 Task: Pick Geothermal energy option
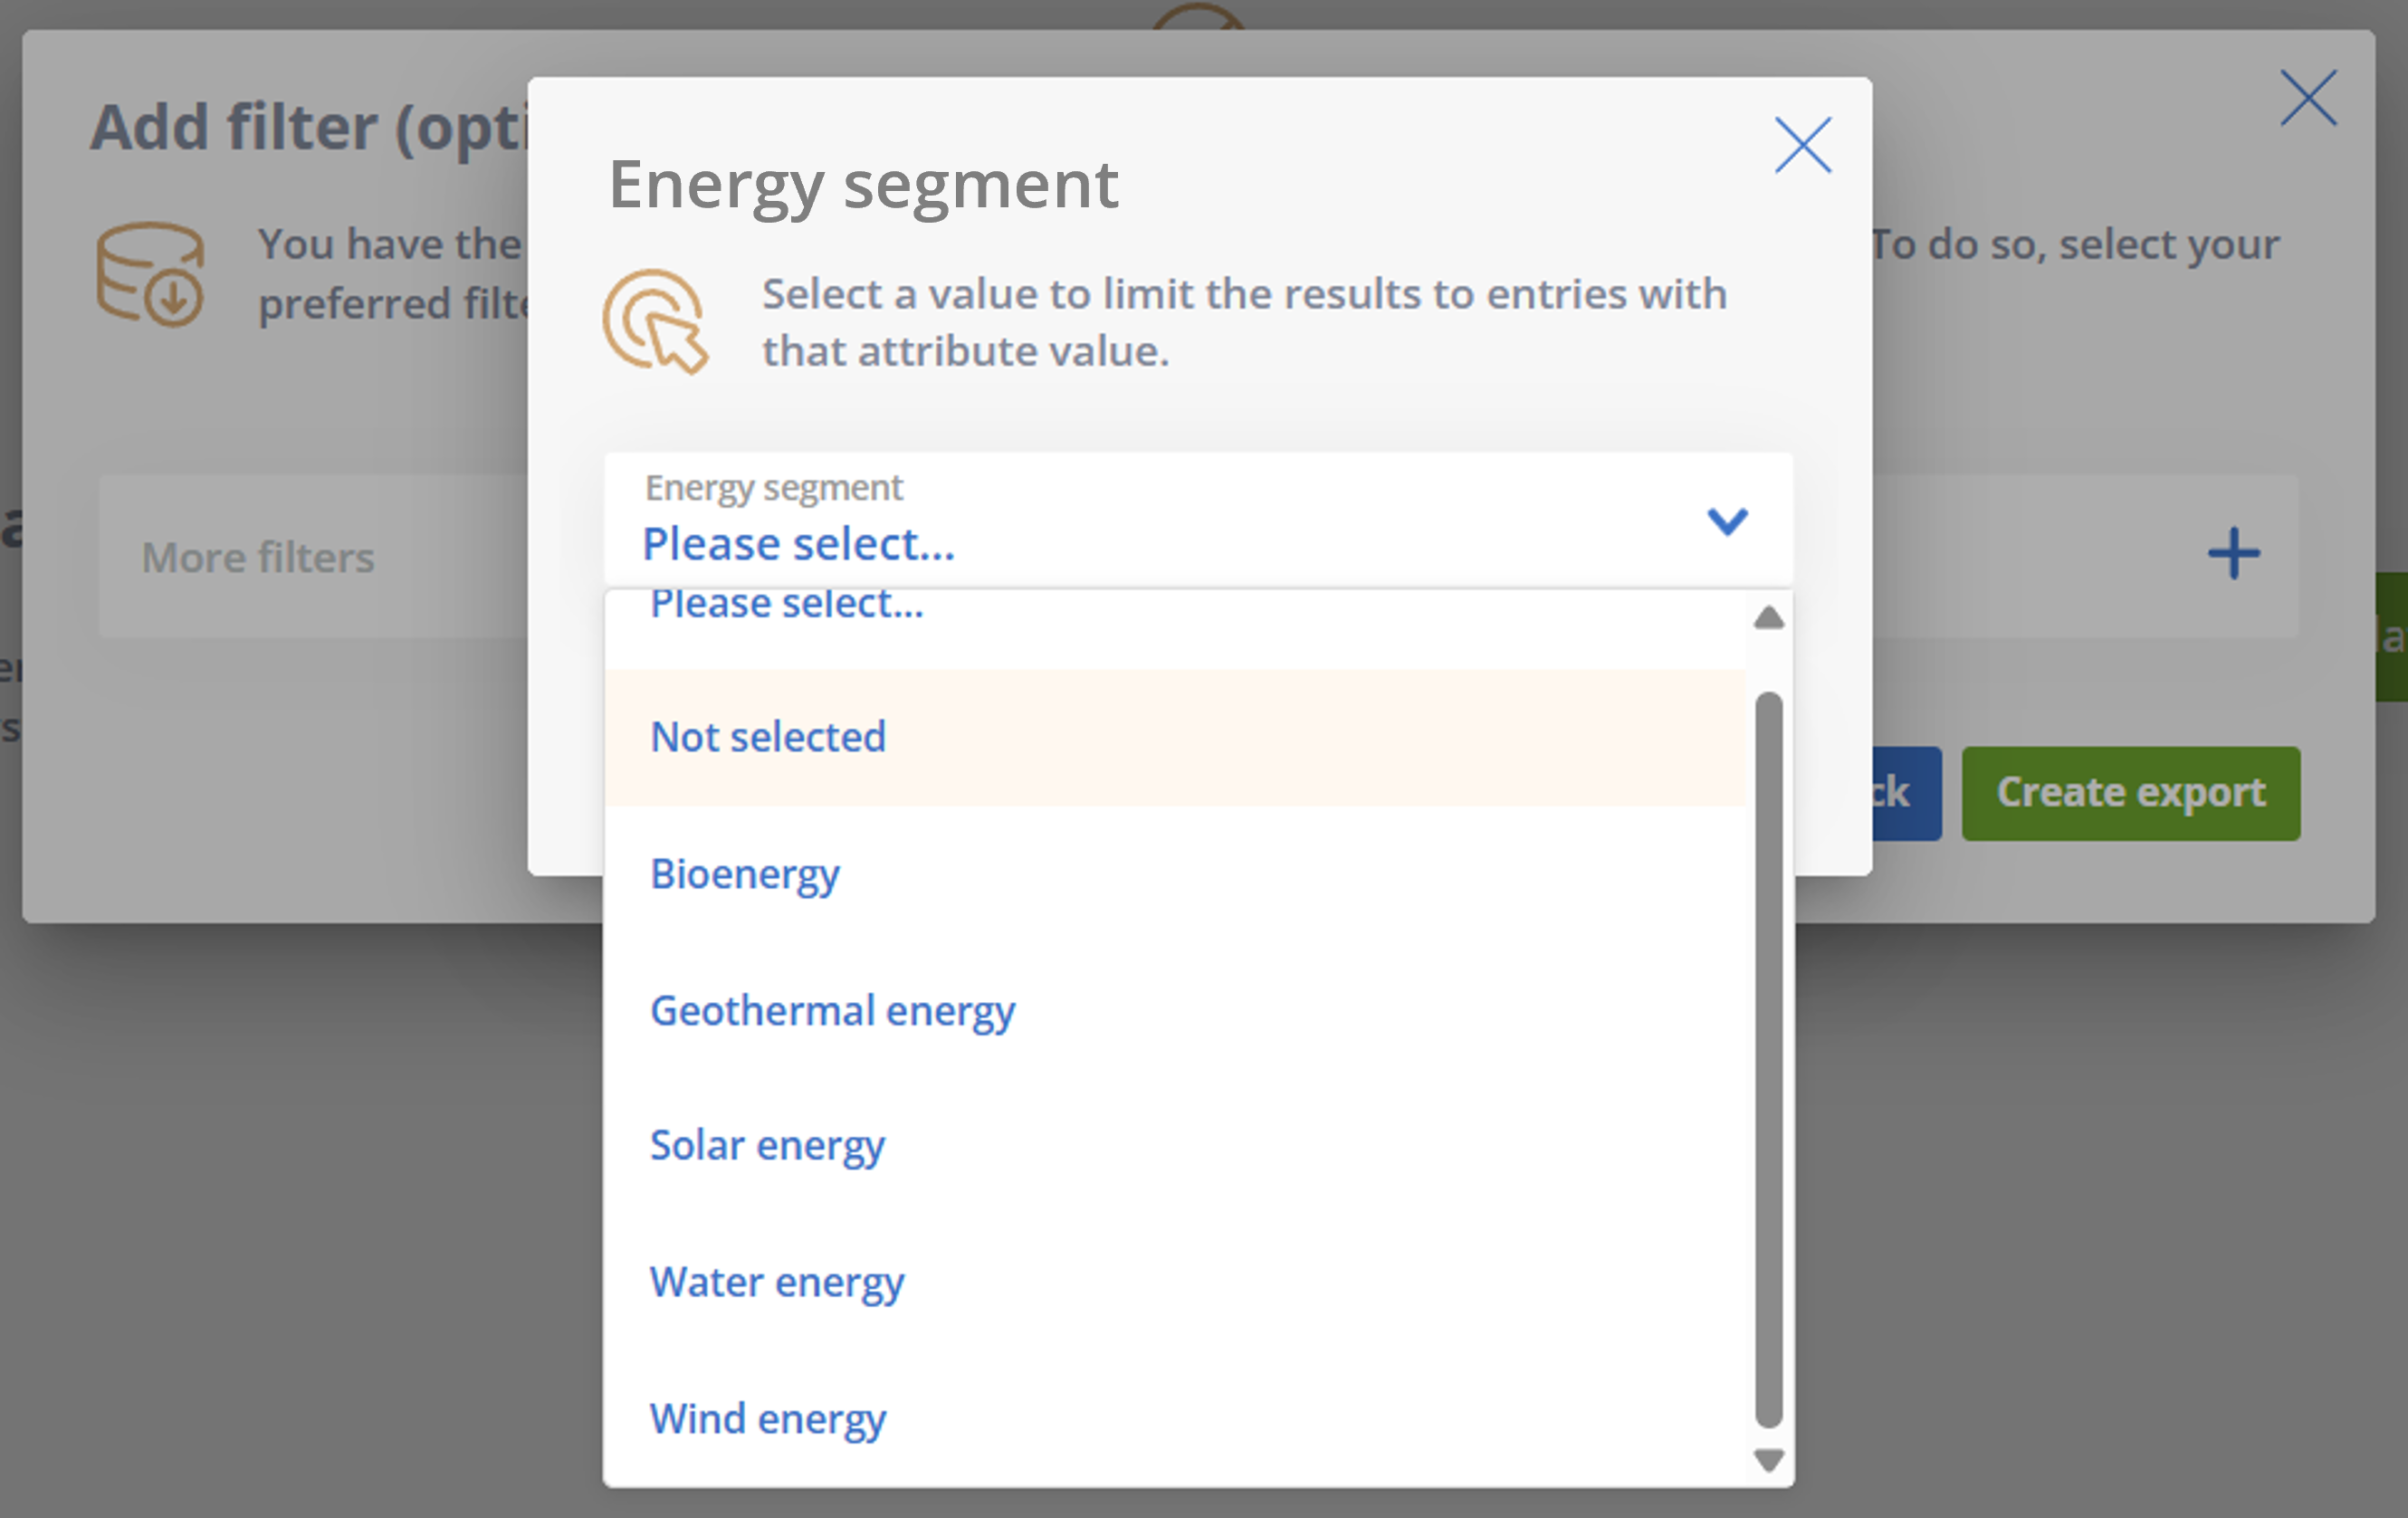tap(1175, 1010)
